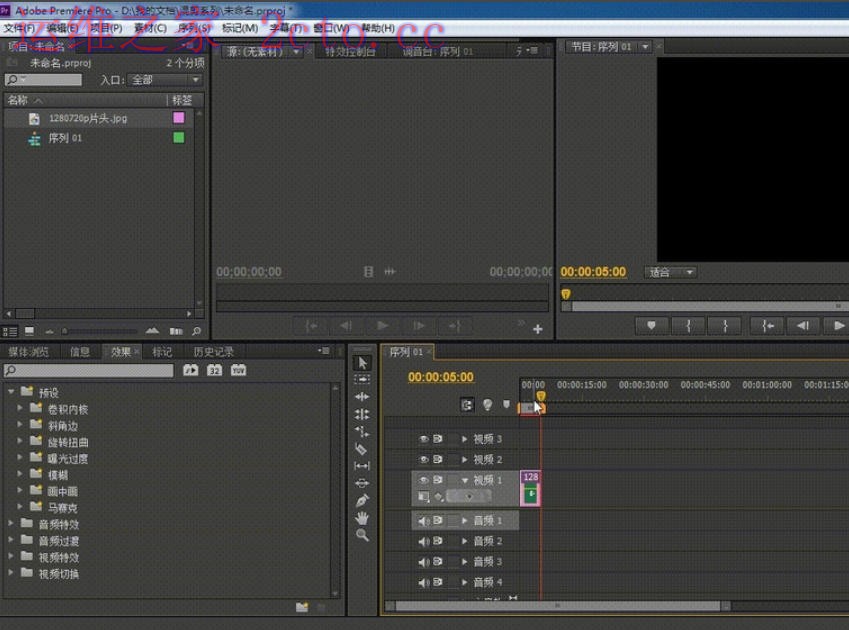849x630 pixels.
Task: Expand the 音频 1 track
Action: 464,521
